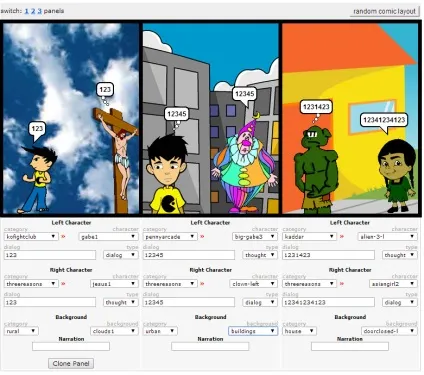Screen dimensions: 424x375
Task: Open the clouds1 background dropdown
Action: [114, 331]
